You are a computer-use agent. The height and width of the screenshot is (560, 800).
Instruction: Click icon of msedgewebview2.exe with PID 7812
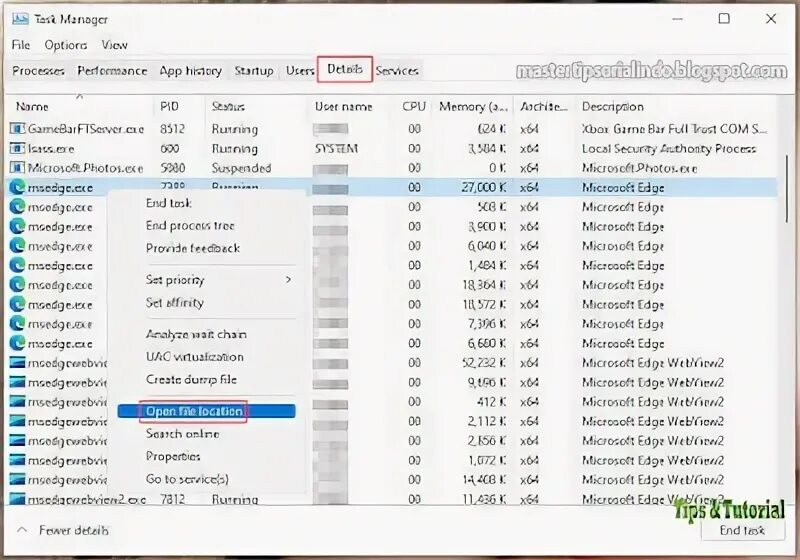click(17, 498)
